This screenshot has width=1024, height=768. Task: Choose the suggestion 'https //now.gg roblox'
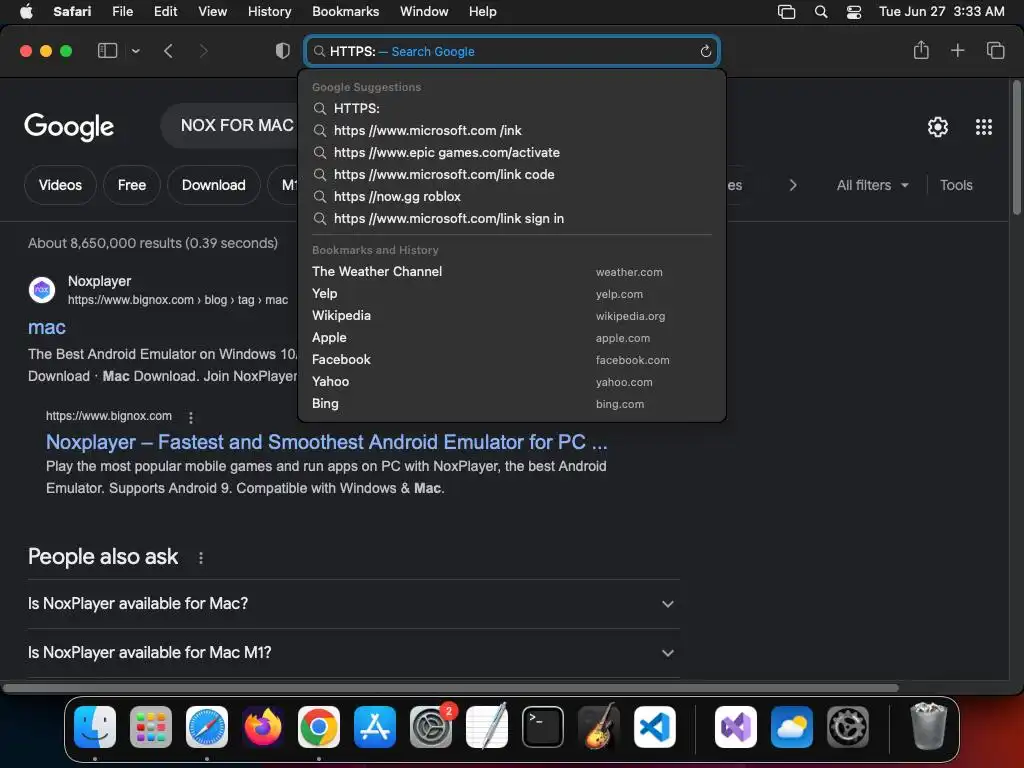click(511, 197)
